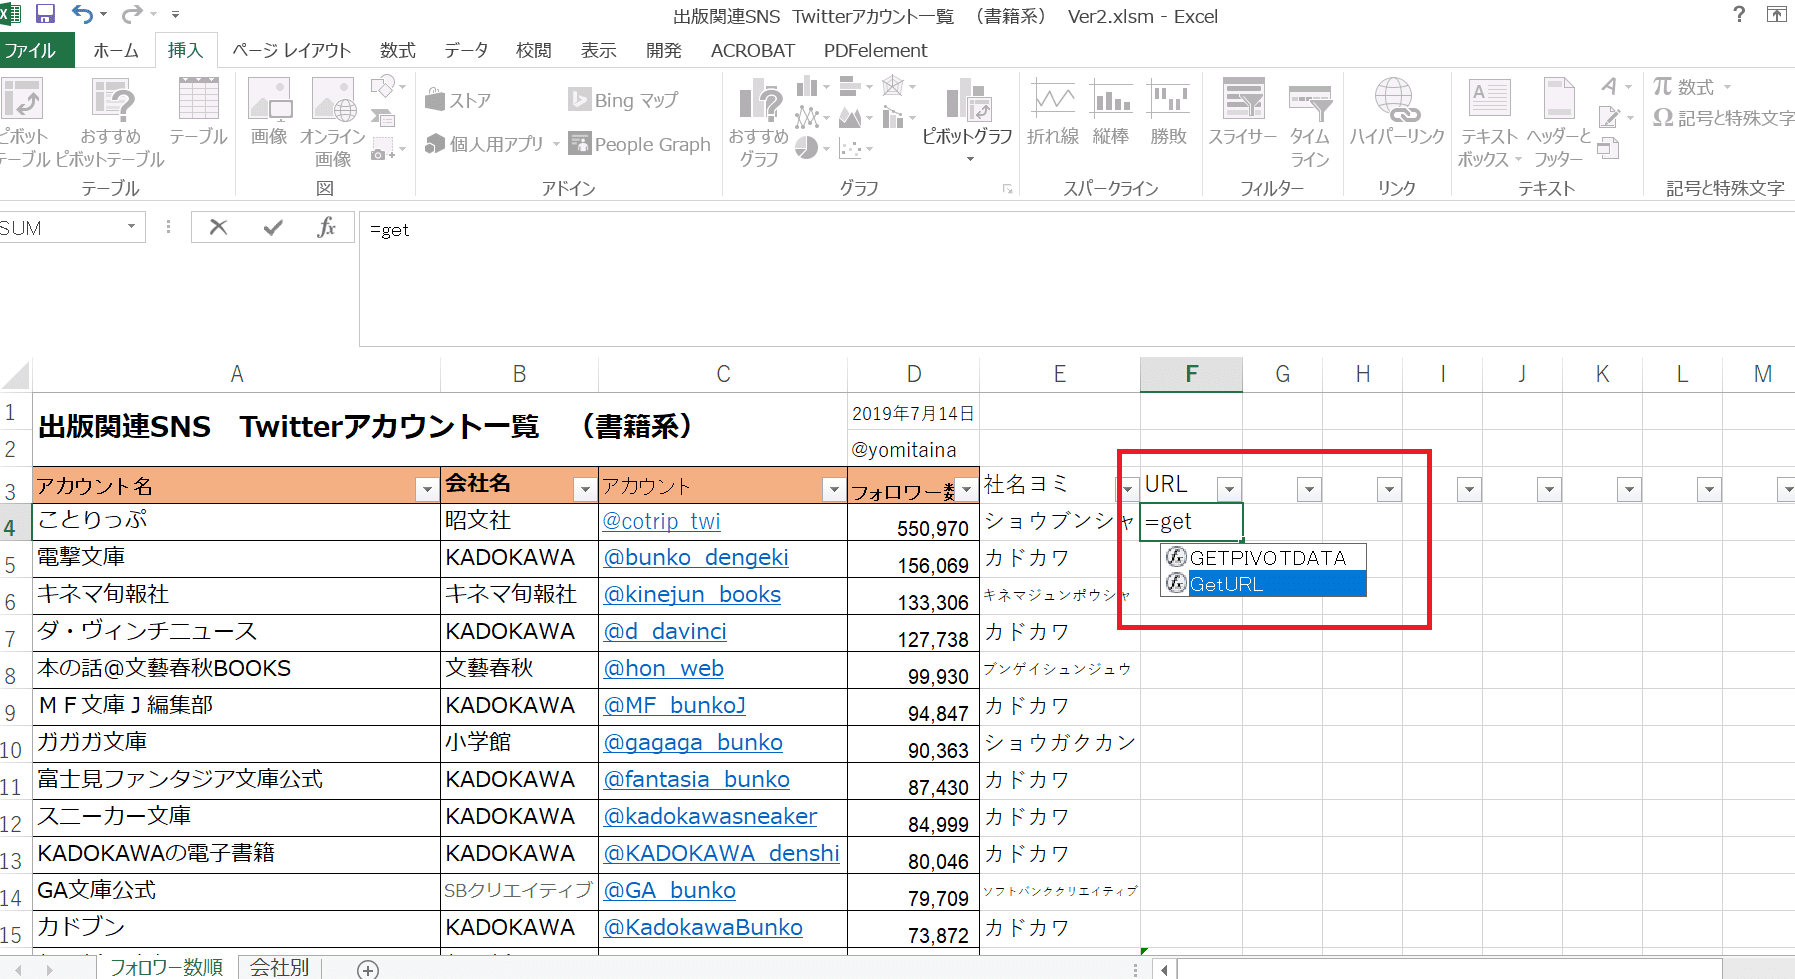
Task: Confirm formula entry with the check mark
Action: [273, 228]
